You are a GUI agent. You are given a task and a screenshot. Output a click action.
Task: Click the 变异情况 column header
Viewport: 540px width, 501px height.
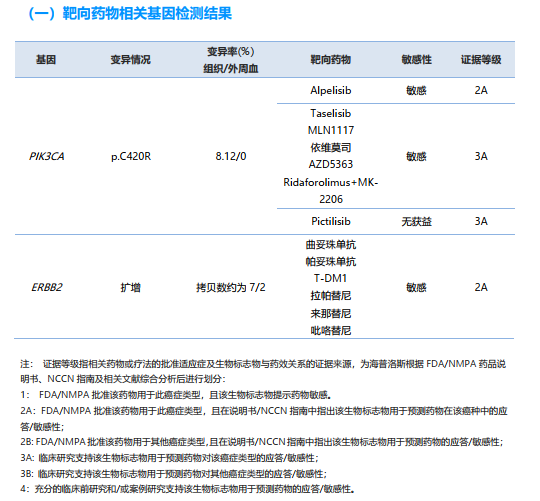[131, 60]
